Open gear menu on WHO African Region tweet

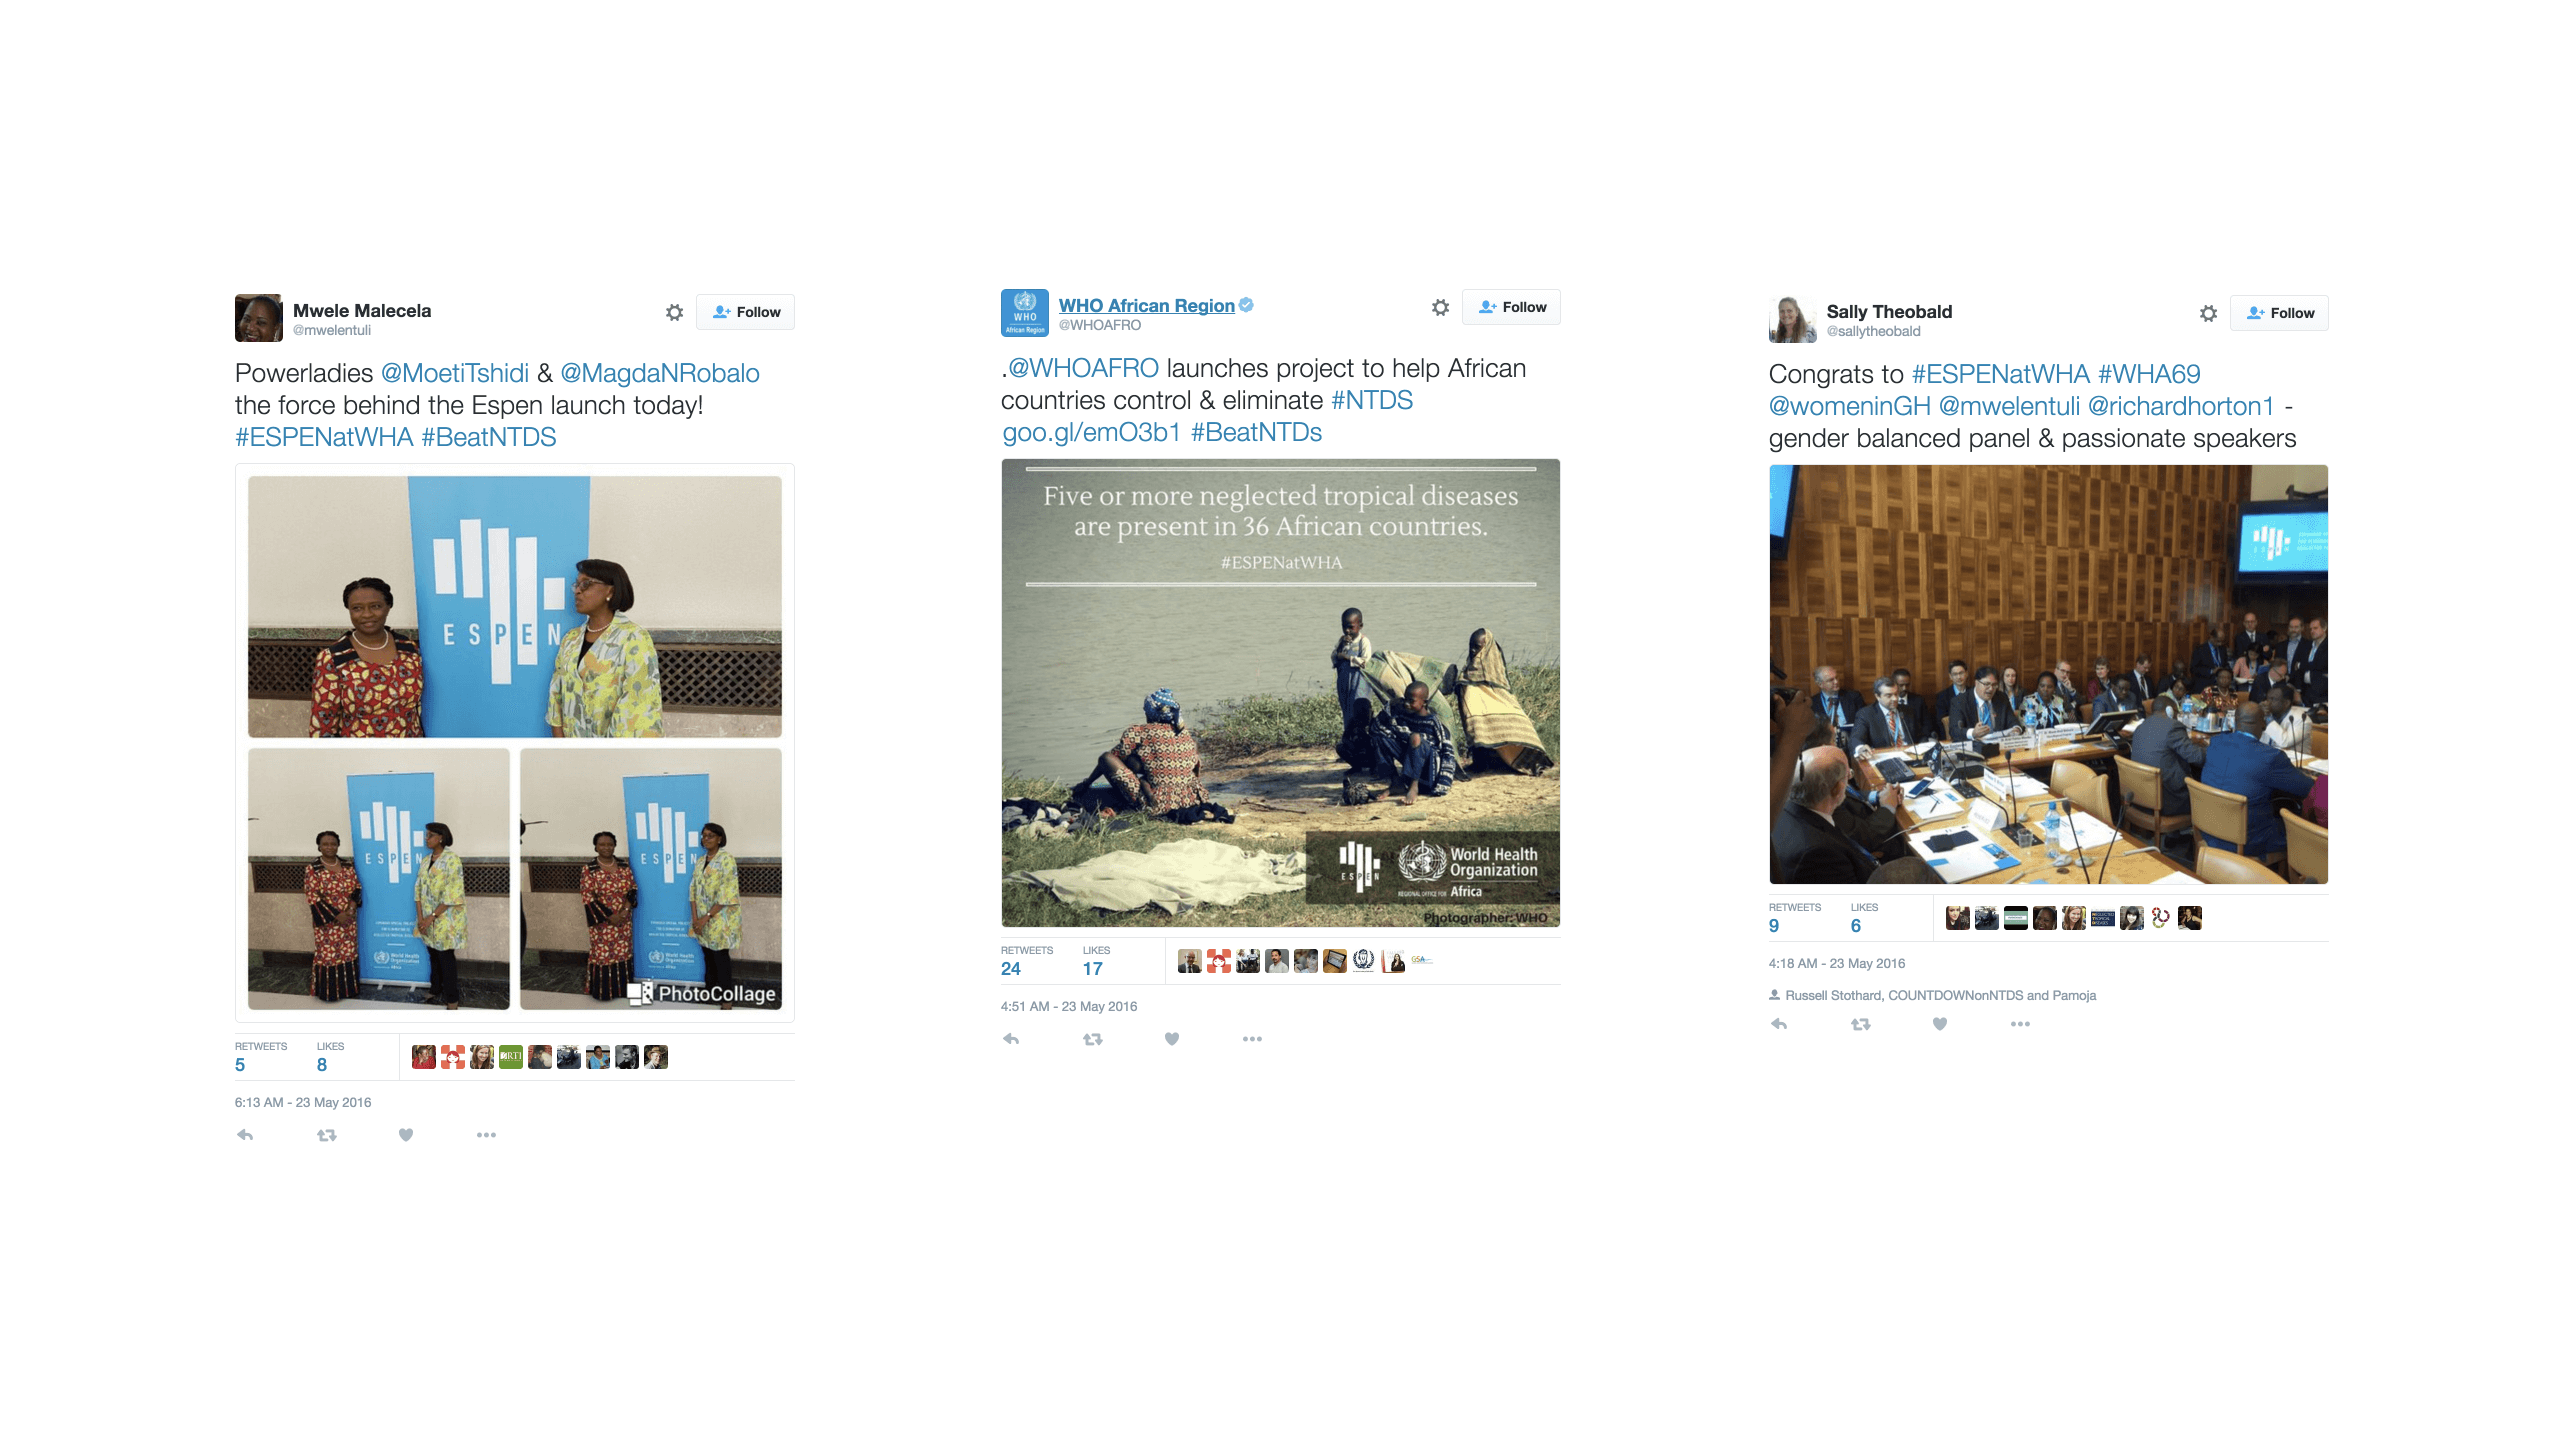pos(1440,307)
